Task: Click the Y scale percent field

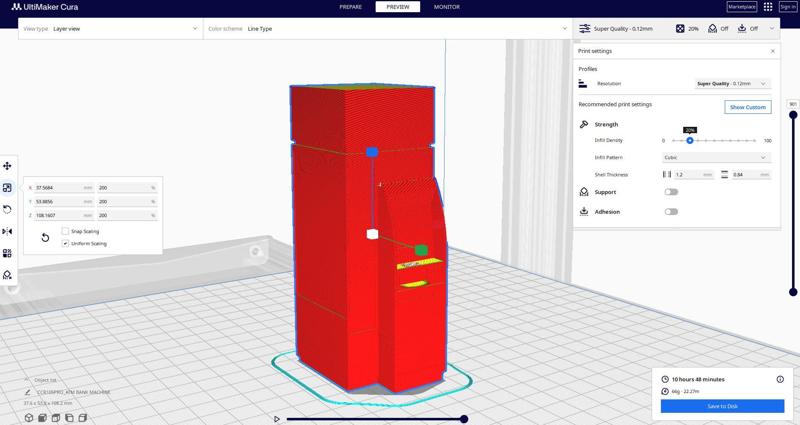Action: click(x=127, y=202)
